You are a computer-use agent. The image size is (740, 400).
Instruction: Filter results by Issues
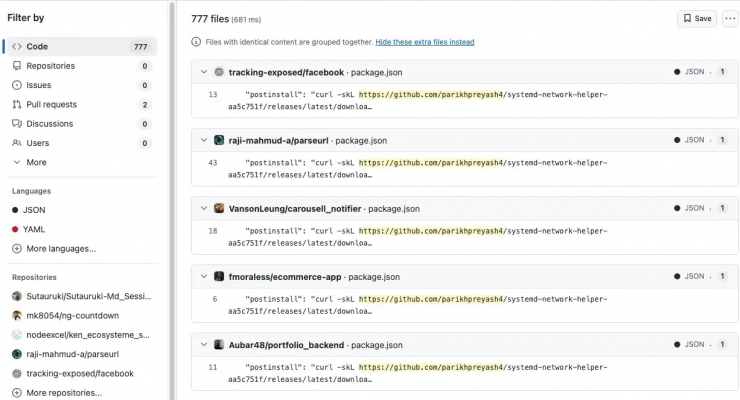coord(82,85)
